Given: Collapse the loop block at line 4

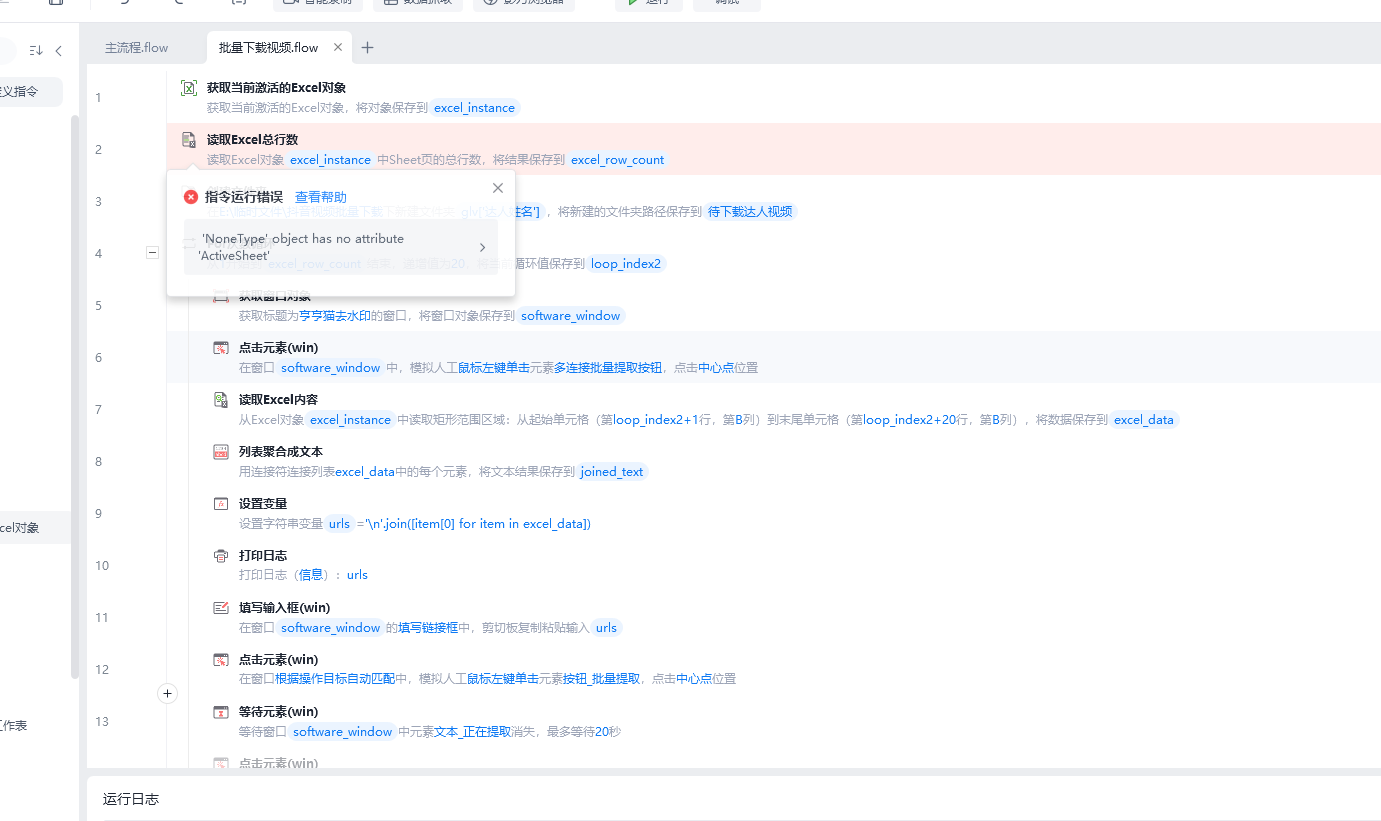Looking at the screenshot, I should [x=152, y=253].
